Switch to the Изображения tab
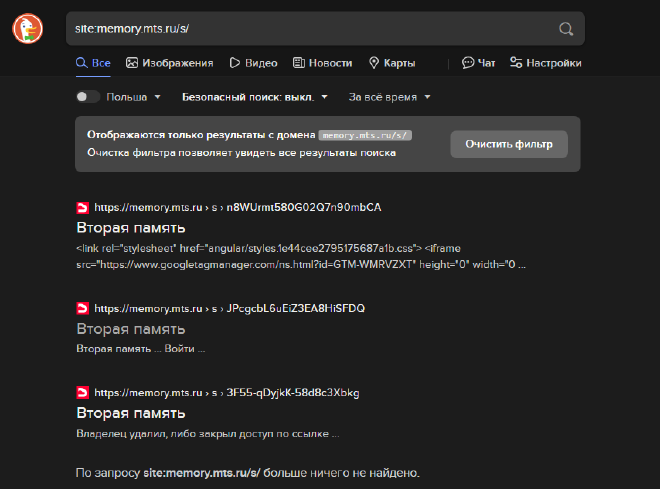 click(x=170, y=63)
